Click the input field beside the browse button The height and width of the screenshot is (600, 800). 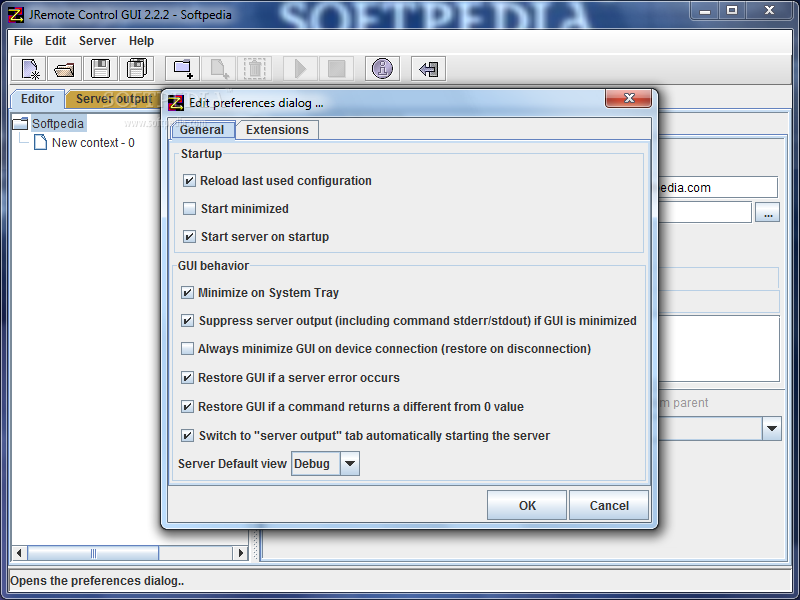[x=705, y=212]
